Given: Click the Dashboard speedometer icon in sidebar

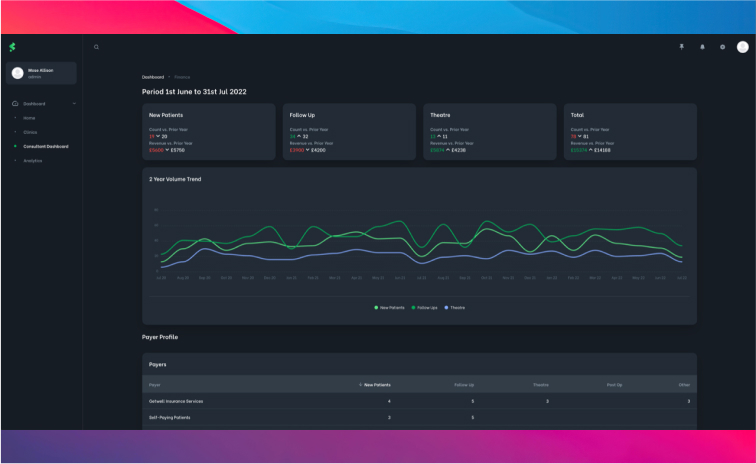Looking at the screenshot, I should point(15,103).
